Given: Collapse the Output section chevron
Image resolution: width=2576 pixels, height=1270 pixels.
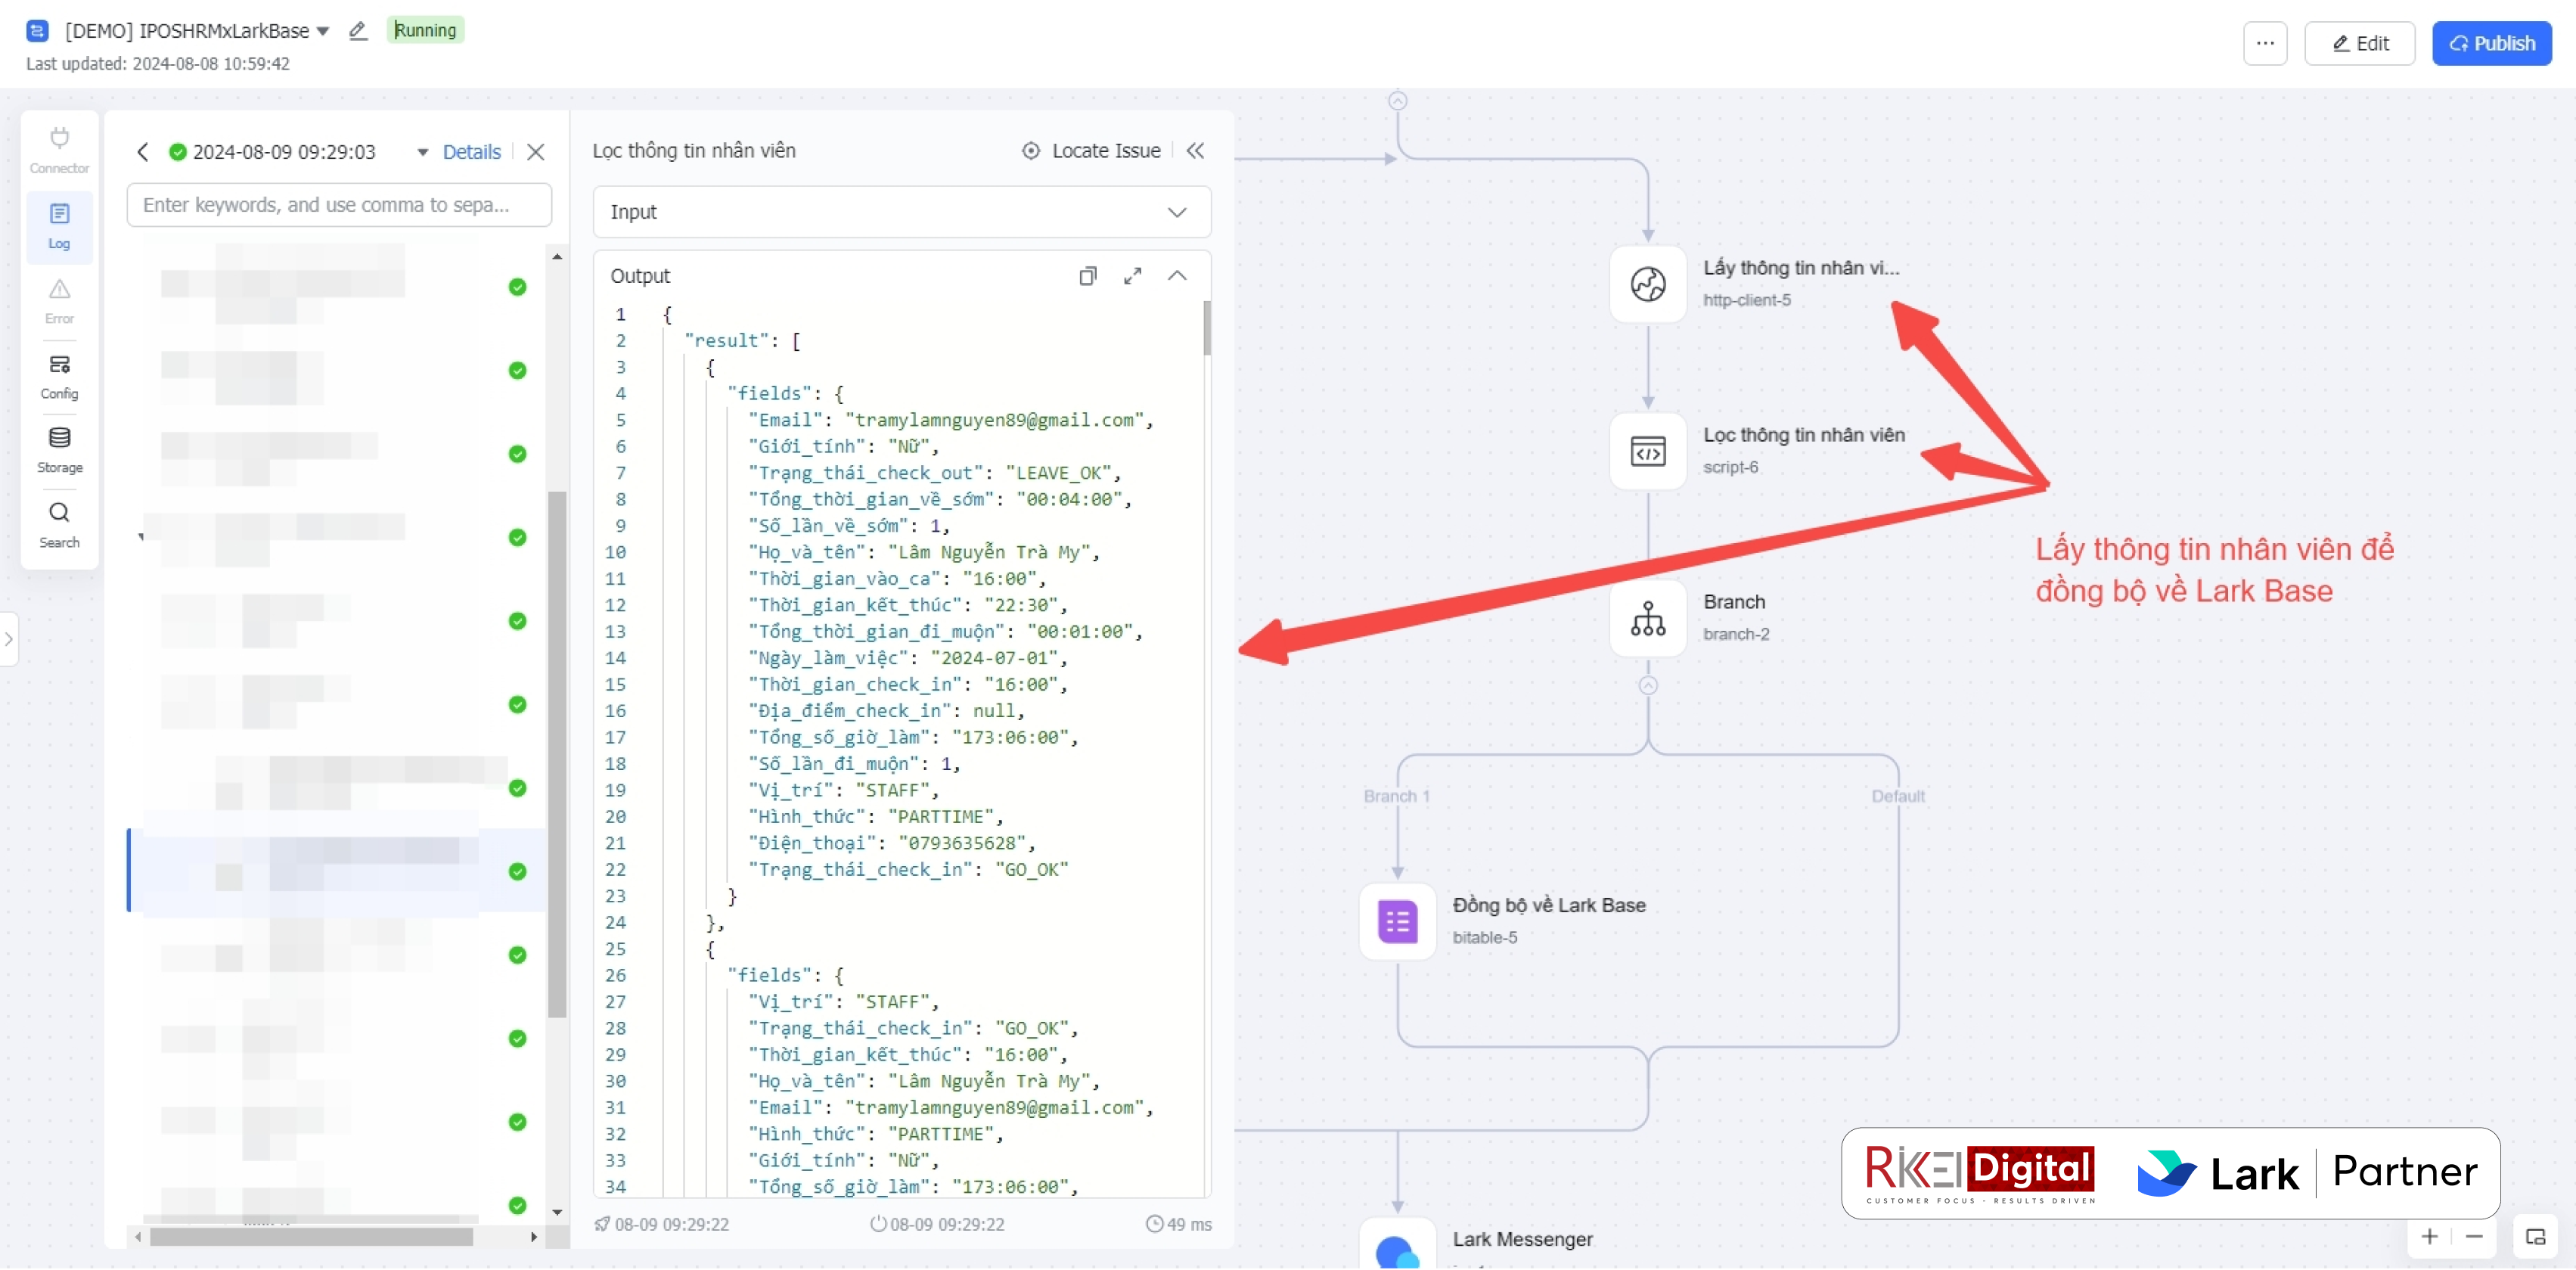Looking at the screenshot, I should [x=1177, y=276].
